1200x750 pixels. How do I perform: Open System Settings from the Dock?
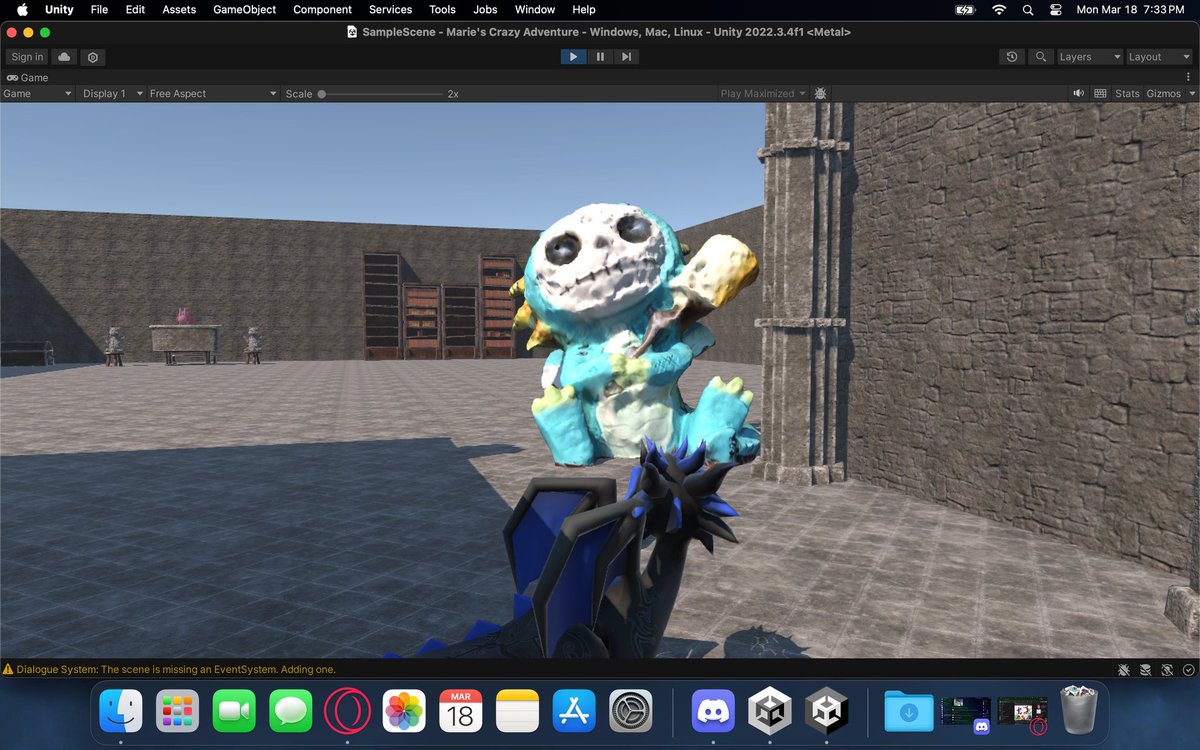(x=631, y=711)
